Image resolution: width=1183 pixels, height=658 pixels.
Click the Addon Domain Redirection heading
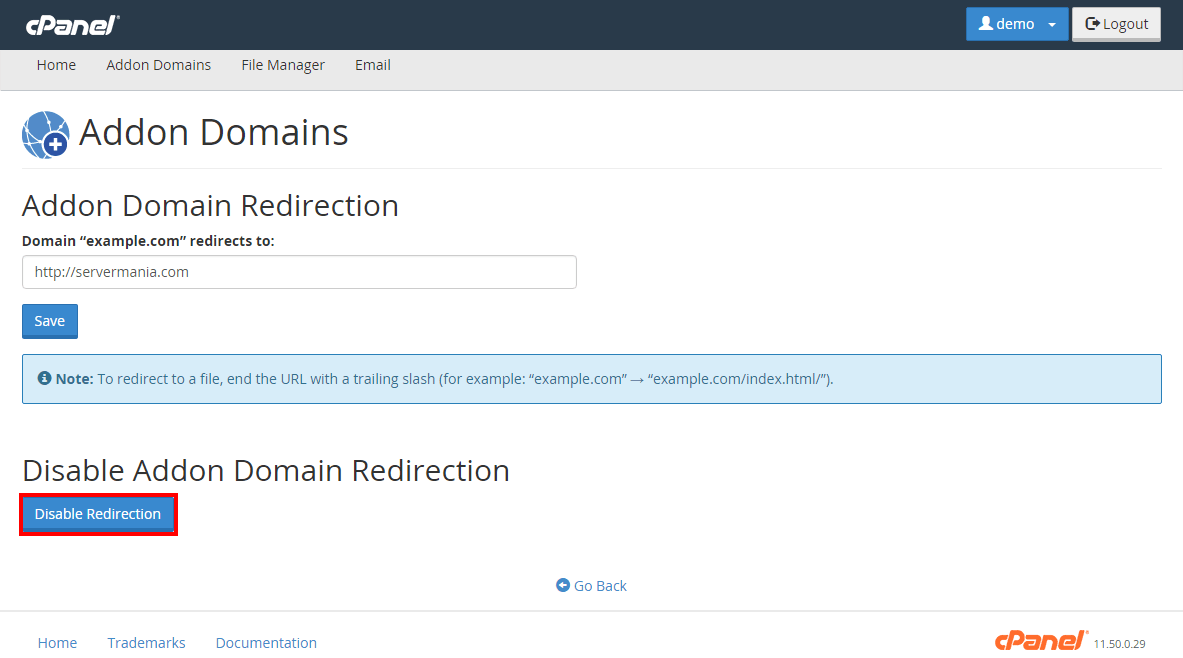(210, 205)
